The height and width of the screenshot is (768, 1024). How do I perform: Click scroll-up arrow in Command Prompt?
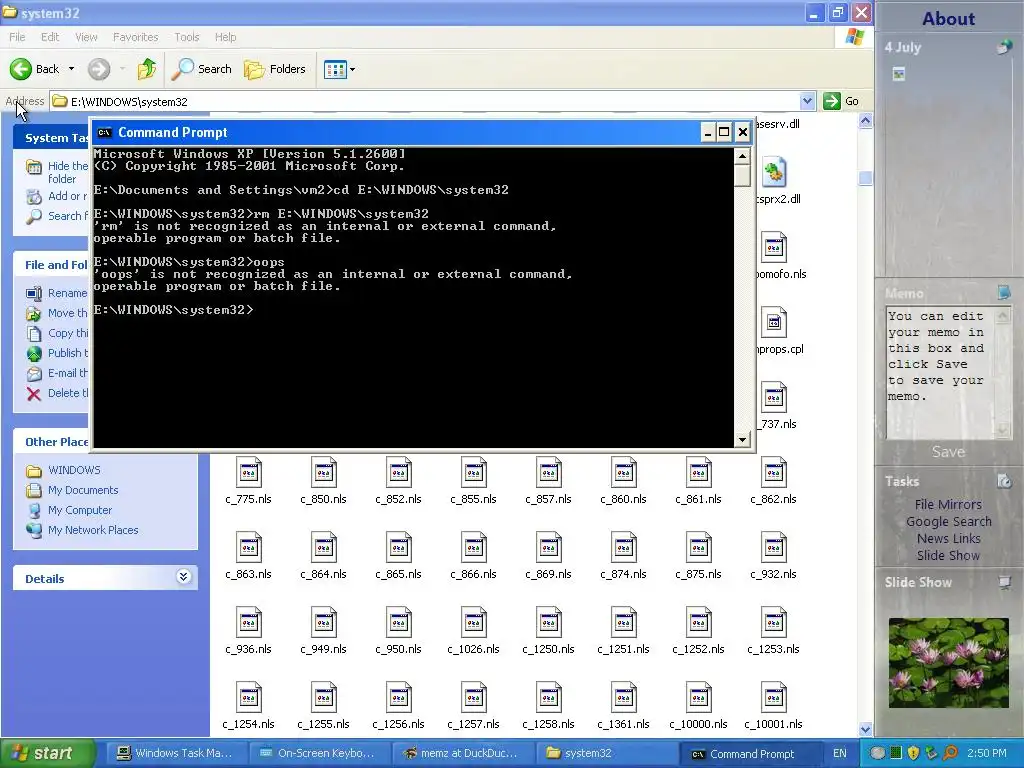pos(742,156)
